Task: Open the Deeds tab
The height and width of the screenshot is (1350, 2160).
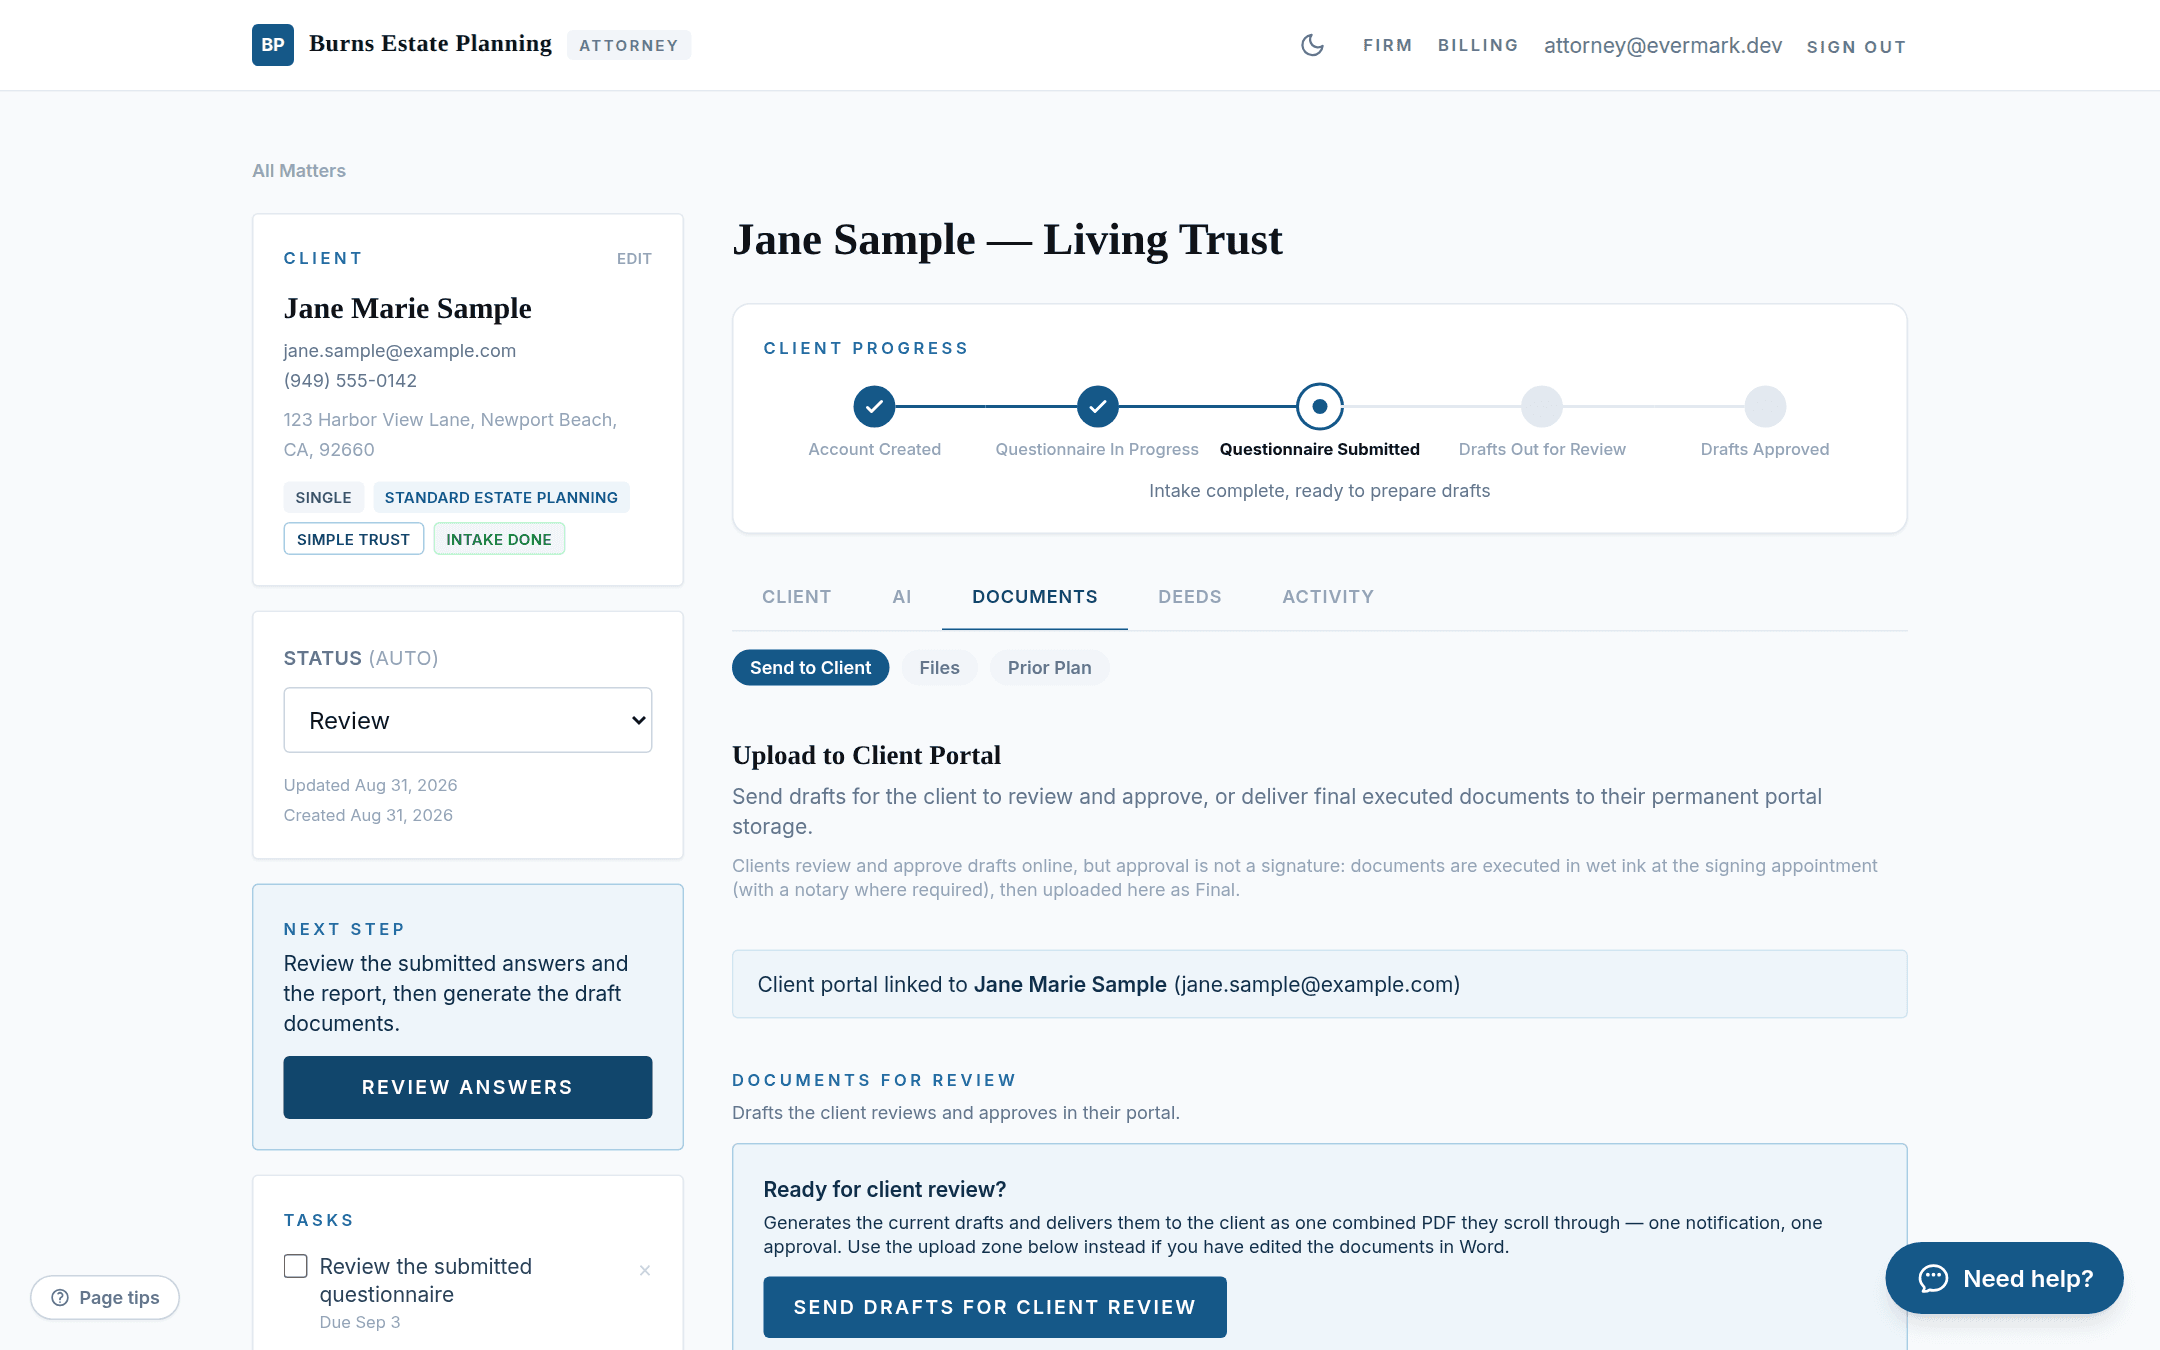Action: pos(1190,597)
